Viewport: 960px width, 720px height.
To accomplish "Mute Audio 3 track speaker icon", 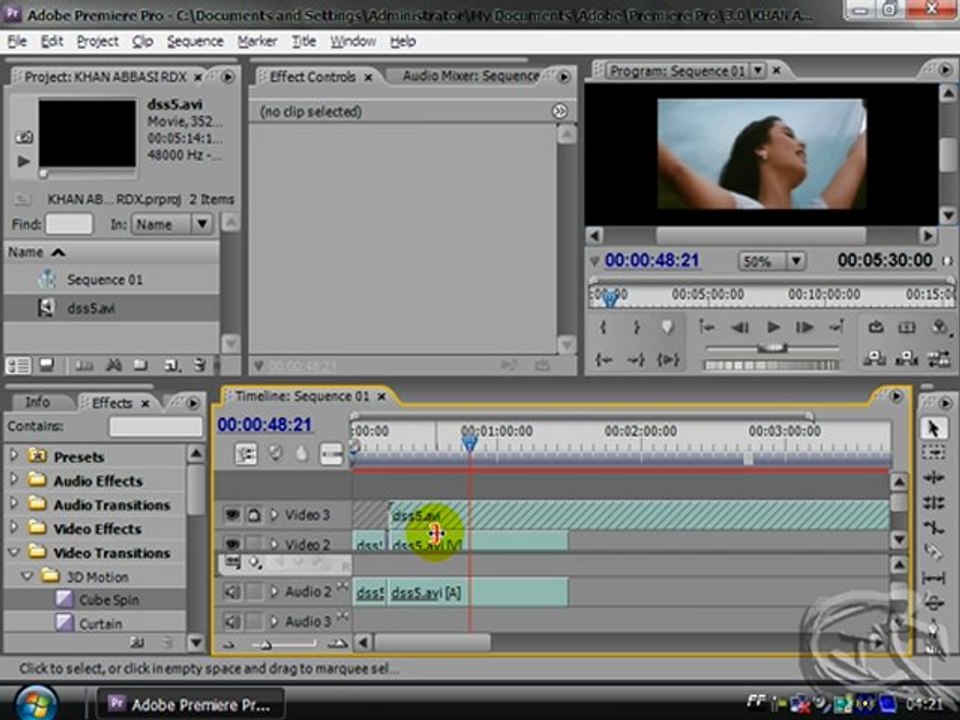I will click(232, 621).
